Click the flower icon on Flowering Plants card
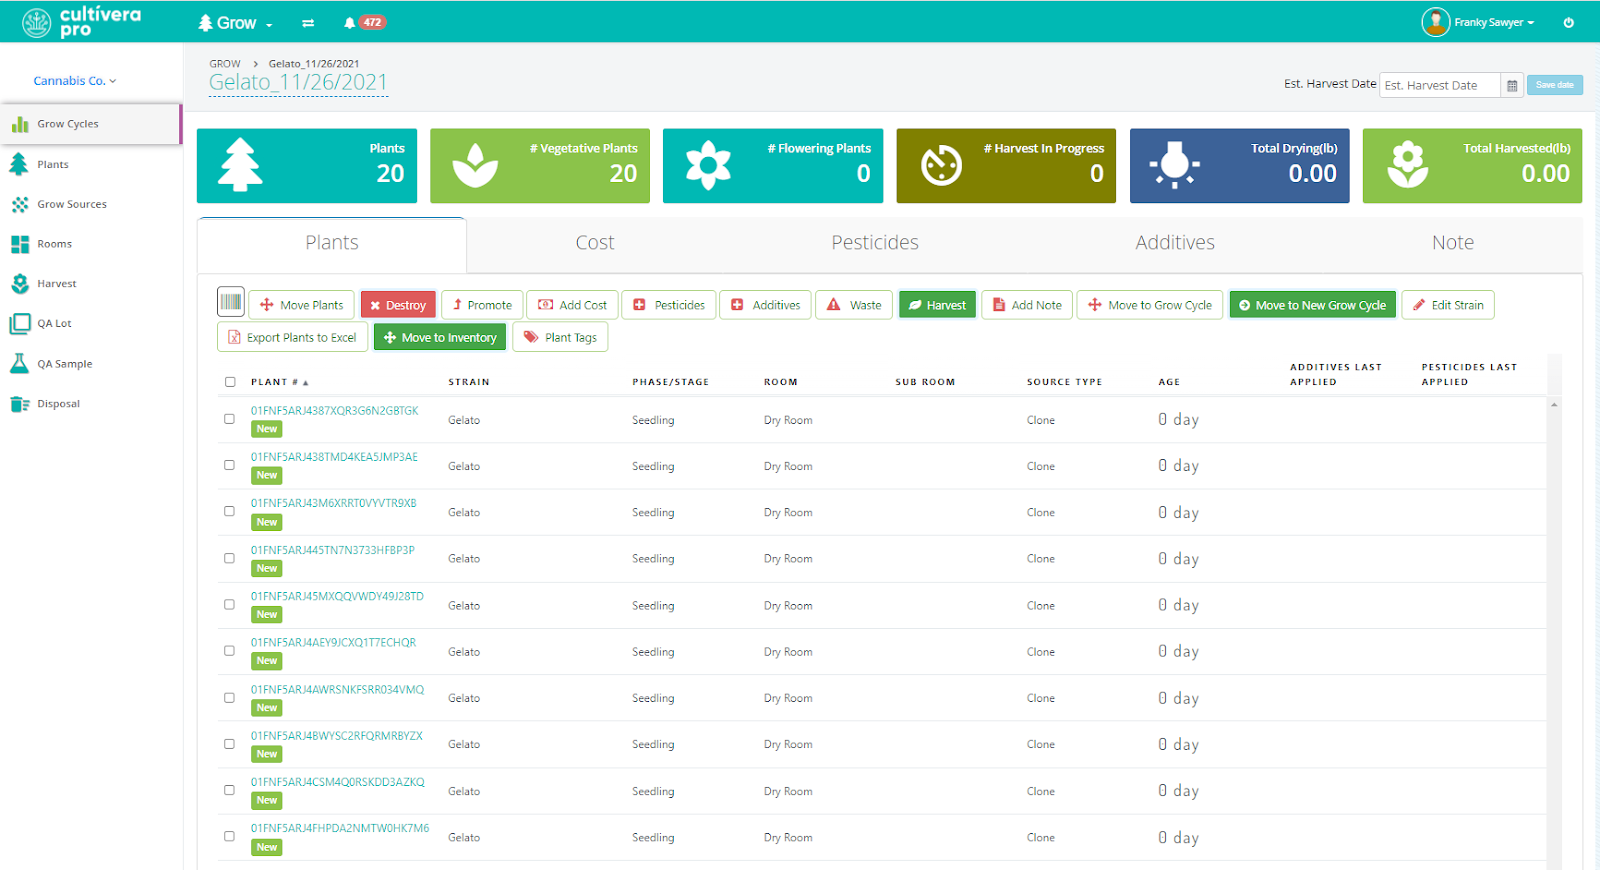 coord(708,165)
